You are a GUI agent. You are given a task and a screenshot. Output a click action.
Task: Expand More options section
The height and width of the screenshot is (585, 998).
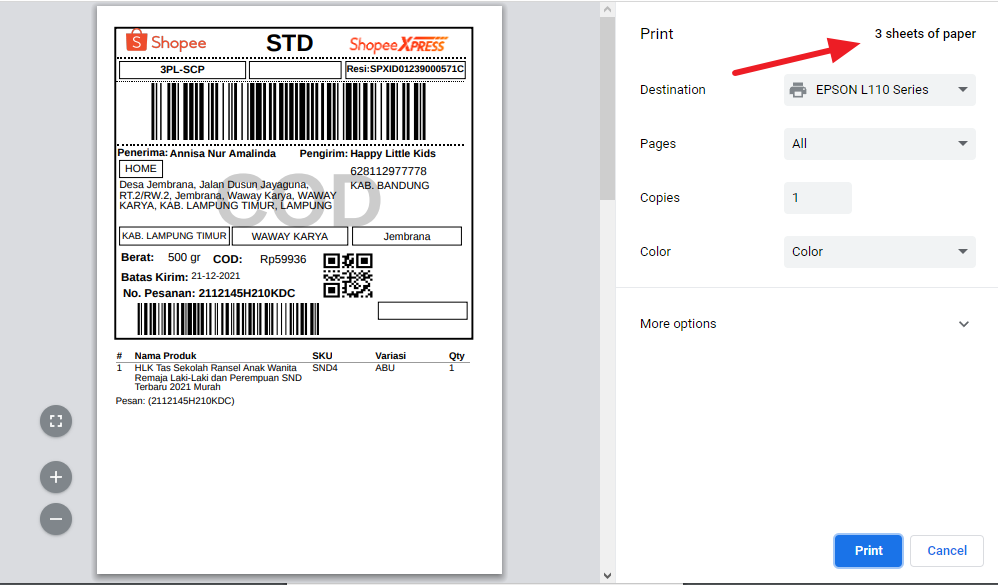805,323
